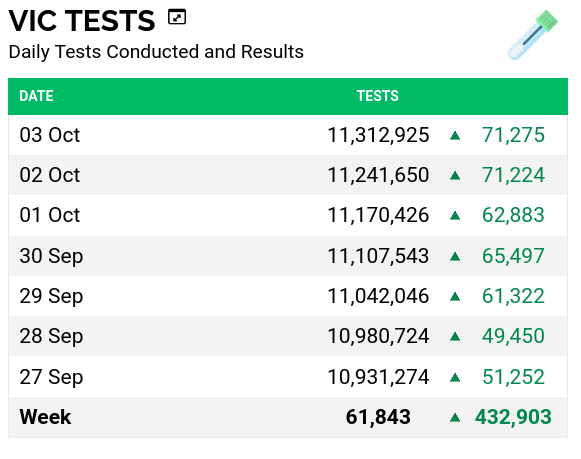Click the up arrow in the 27 Sep row
This screenshot has height=459, width=581.
pyautogui.click(x=455, y=377)
